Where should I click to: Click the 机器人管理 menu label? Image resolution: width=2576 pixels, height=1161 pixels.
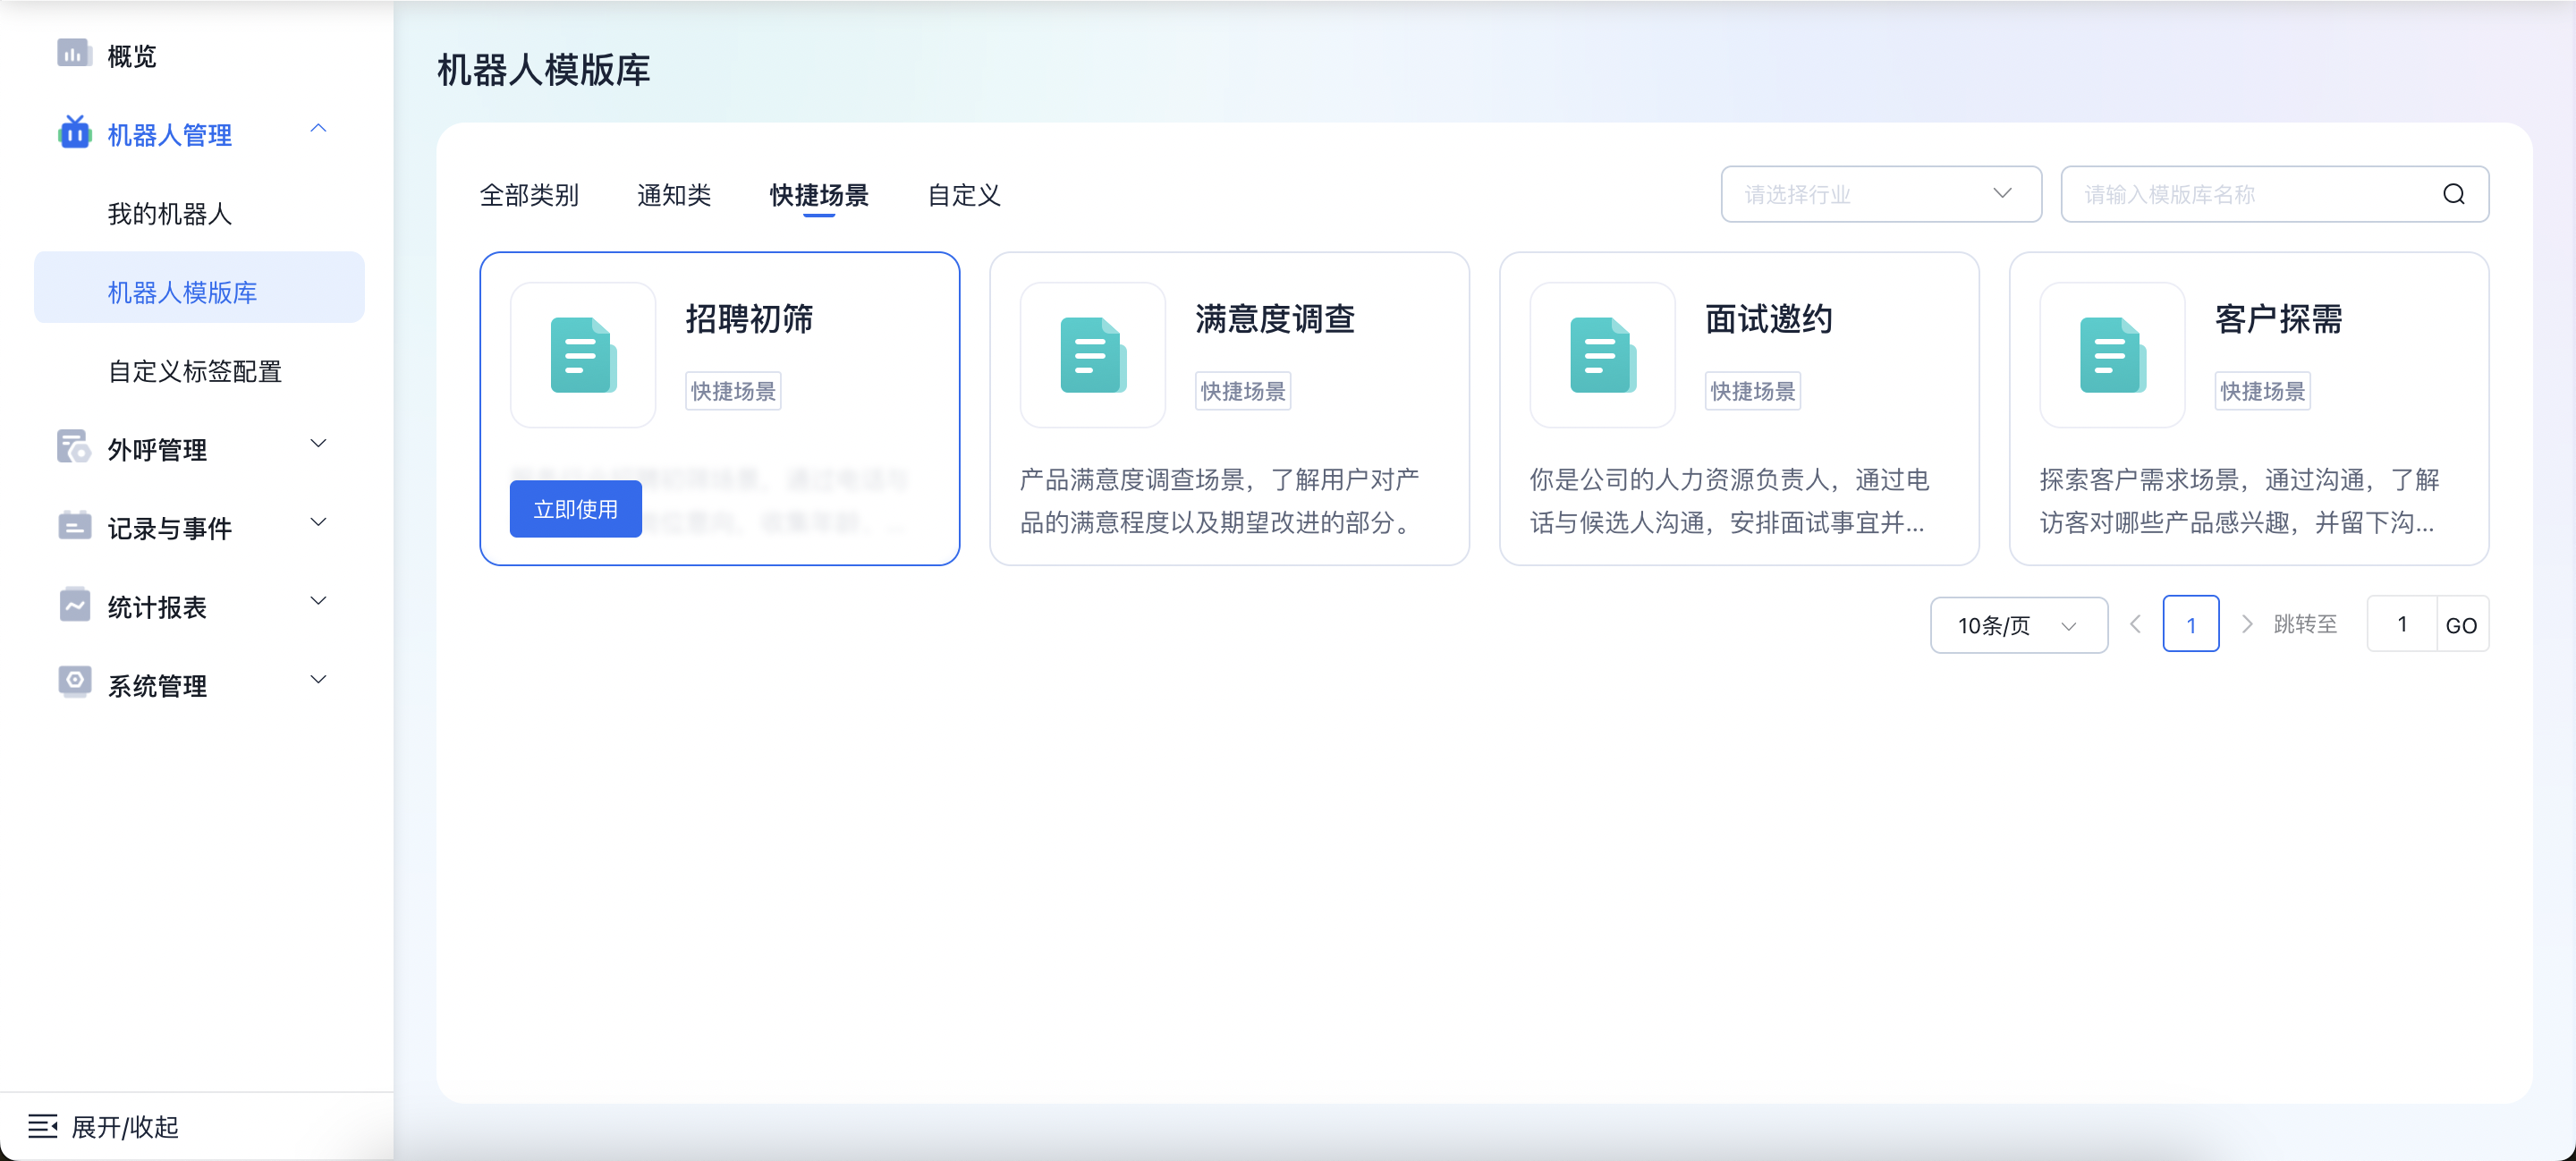tap(170, 135)
